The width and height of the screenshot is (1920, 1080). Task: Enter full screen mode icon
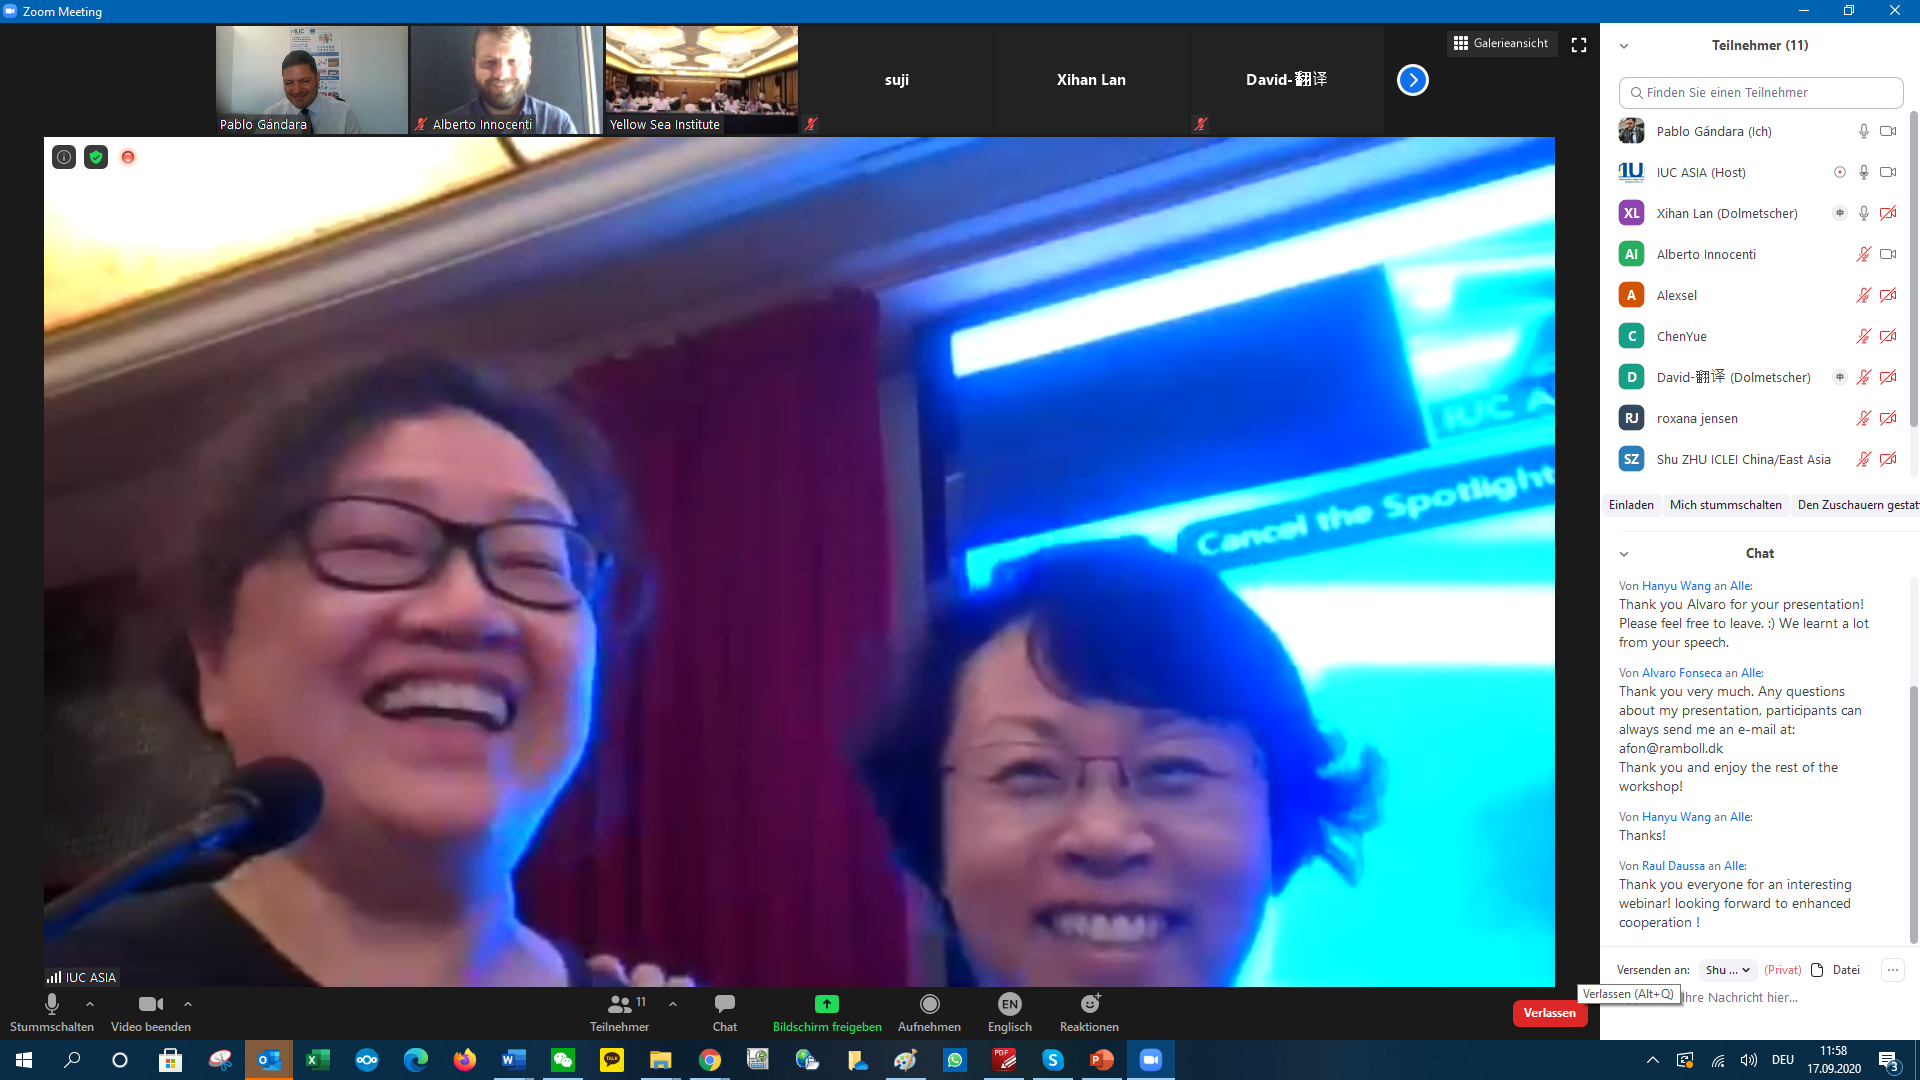[1579, 45]
